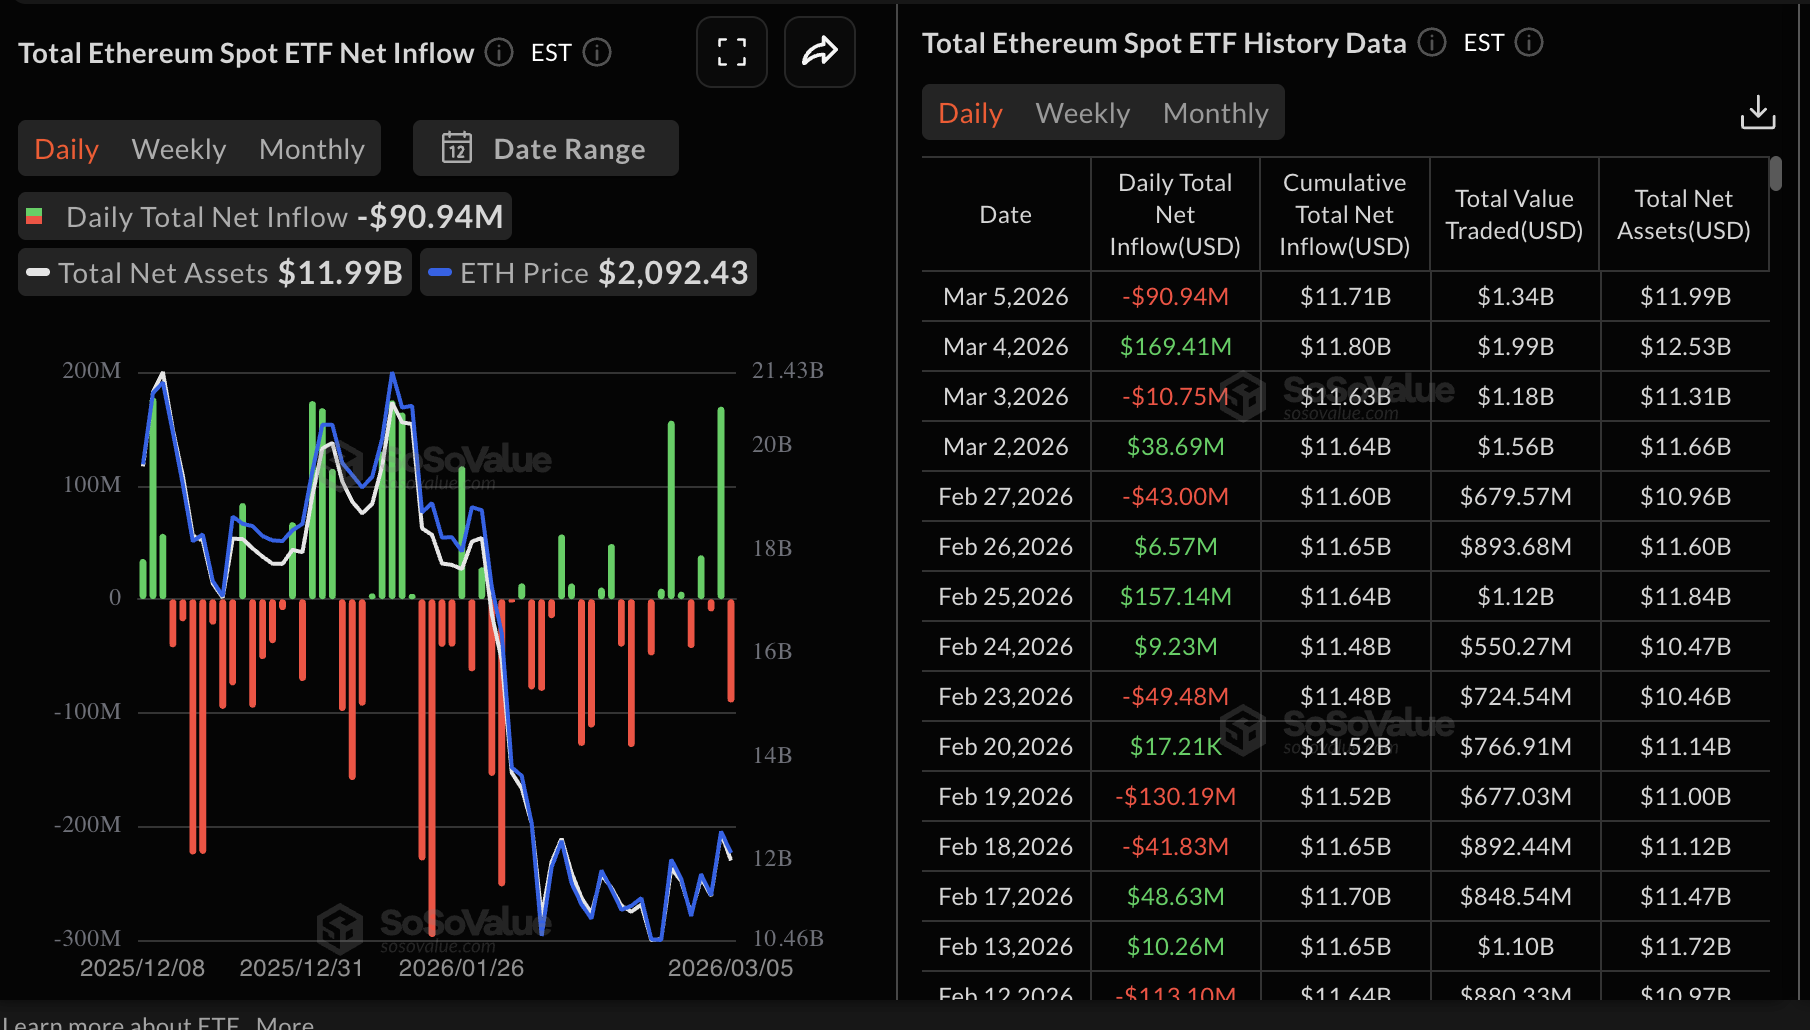Screen dimensions: 1810x1030
Task: Click the $169.41M inflow value
Action: coord(1175,347)
